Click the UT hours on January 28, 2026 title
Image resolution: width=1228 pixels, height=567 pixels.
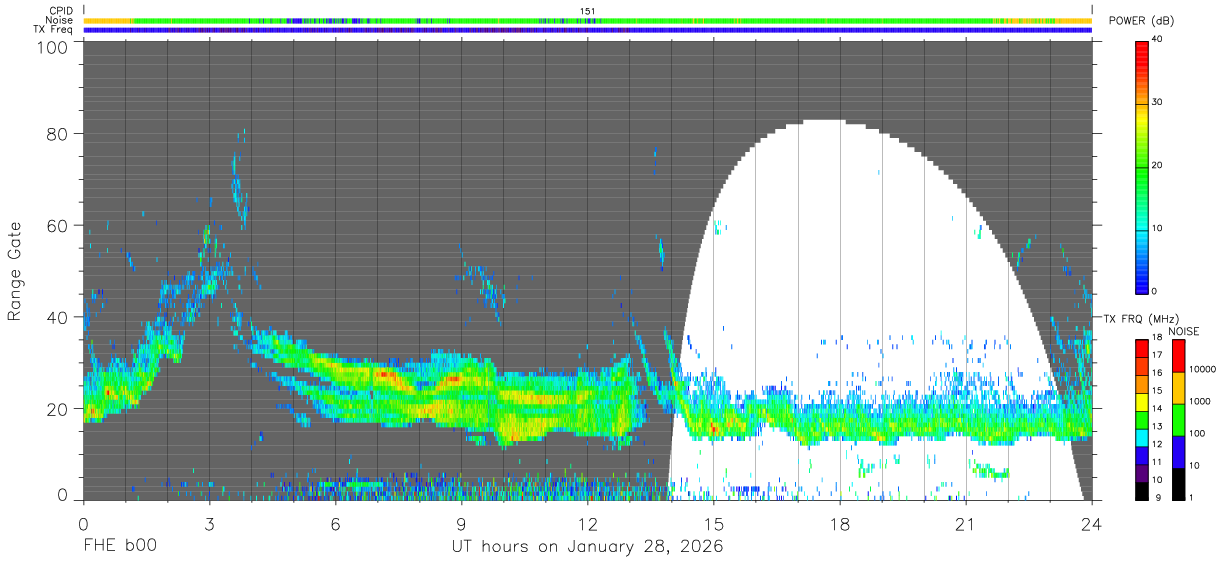(x=587, y=547)
